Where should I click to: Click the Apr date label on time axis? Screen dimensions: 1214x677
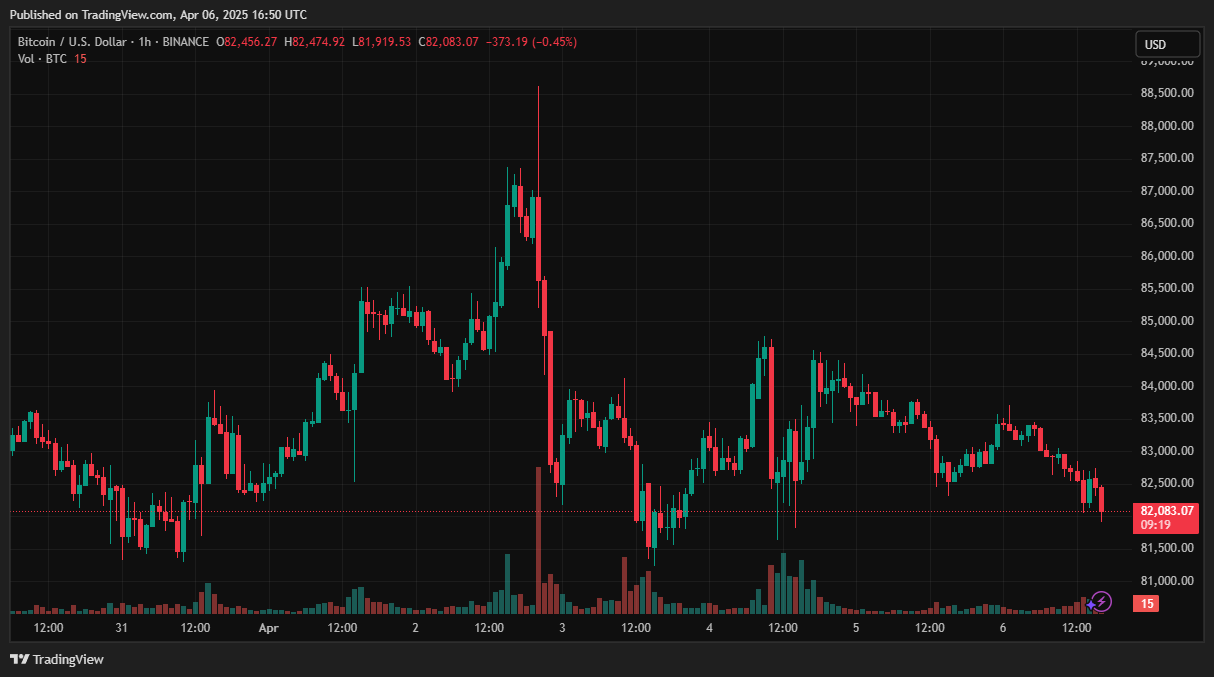pos(268,628)
